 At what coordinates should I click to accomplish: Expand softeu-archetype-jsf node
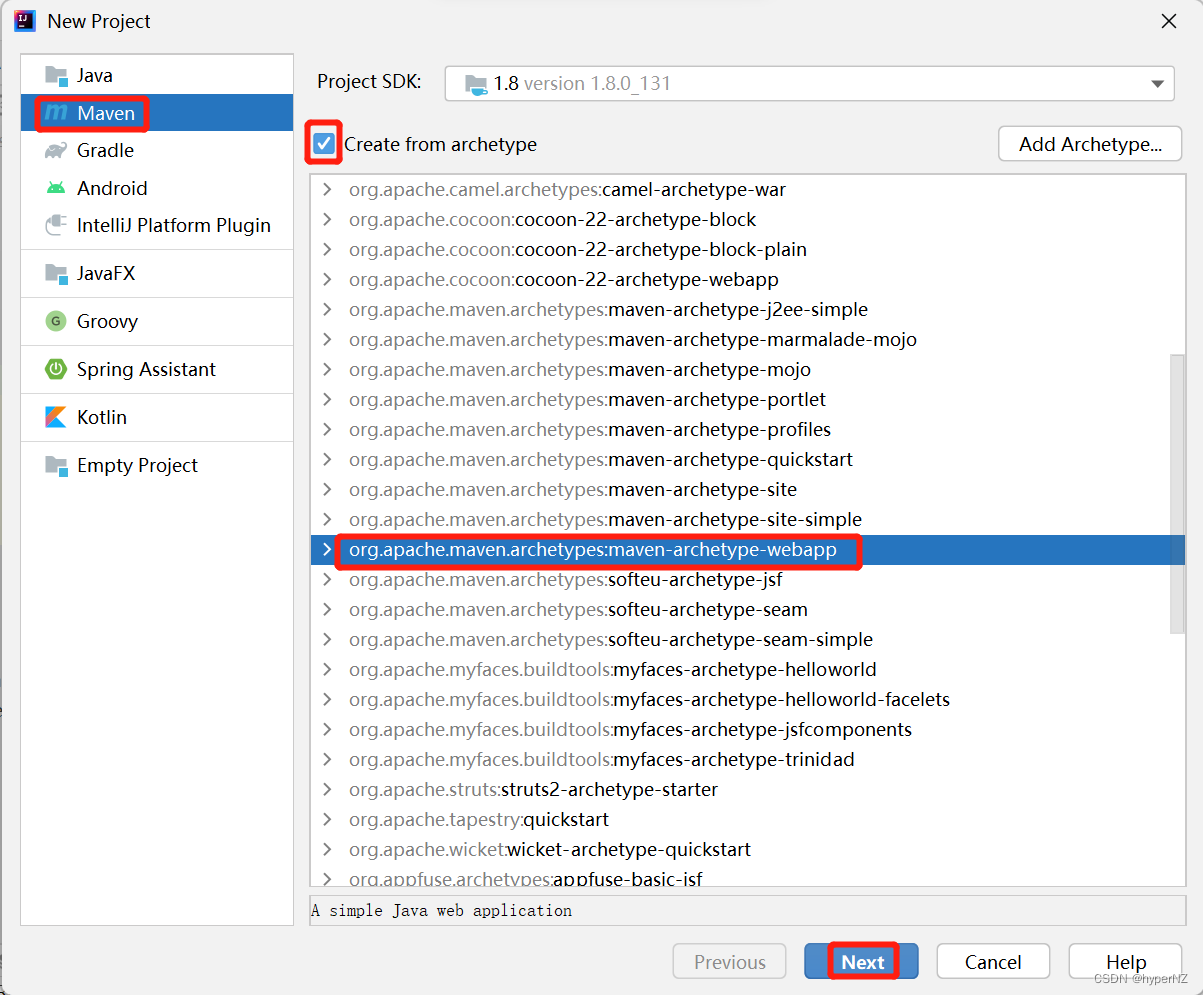click(x=327, y=579)
